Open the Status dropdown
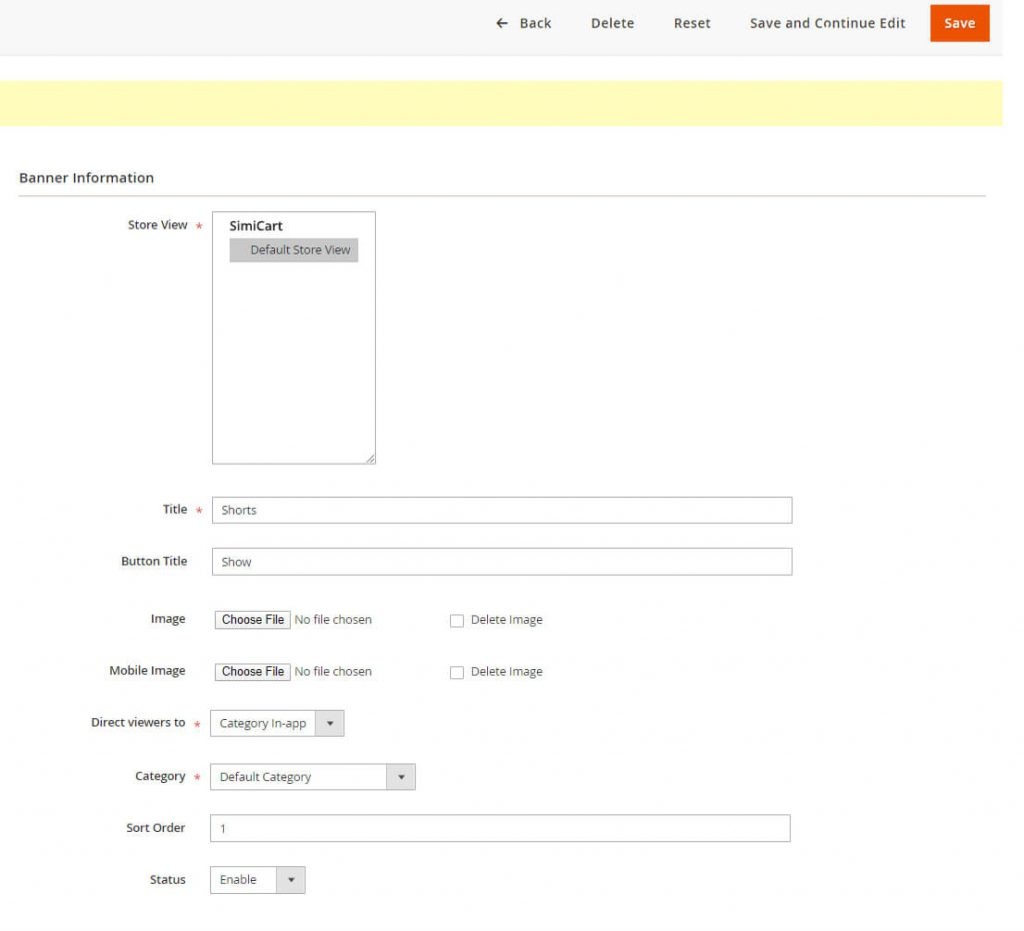The image size is (1024, 931). pos(258,879)
